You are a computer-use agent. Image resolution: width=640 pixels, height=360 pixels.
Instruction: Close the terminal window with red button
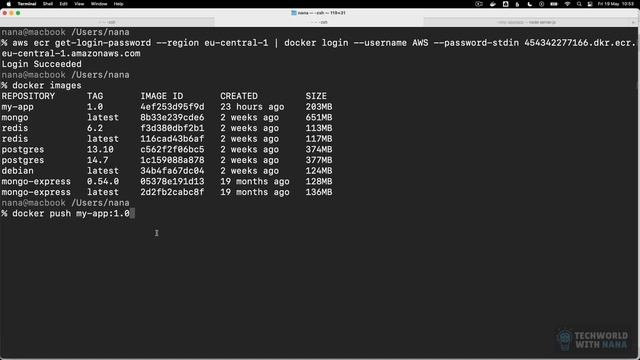pos(4,13)
